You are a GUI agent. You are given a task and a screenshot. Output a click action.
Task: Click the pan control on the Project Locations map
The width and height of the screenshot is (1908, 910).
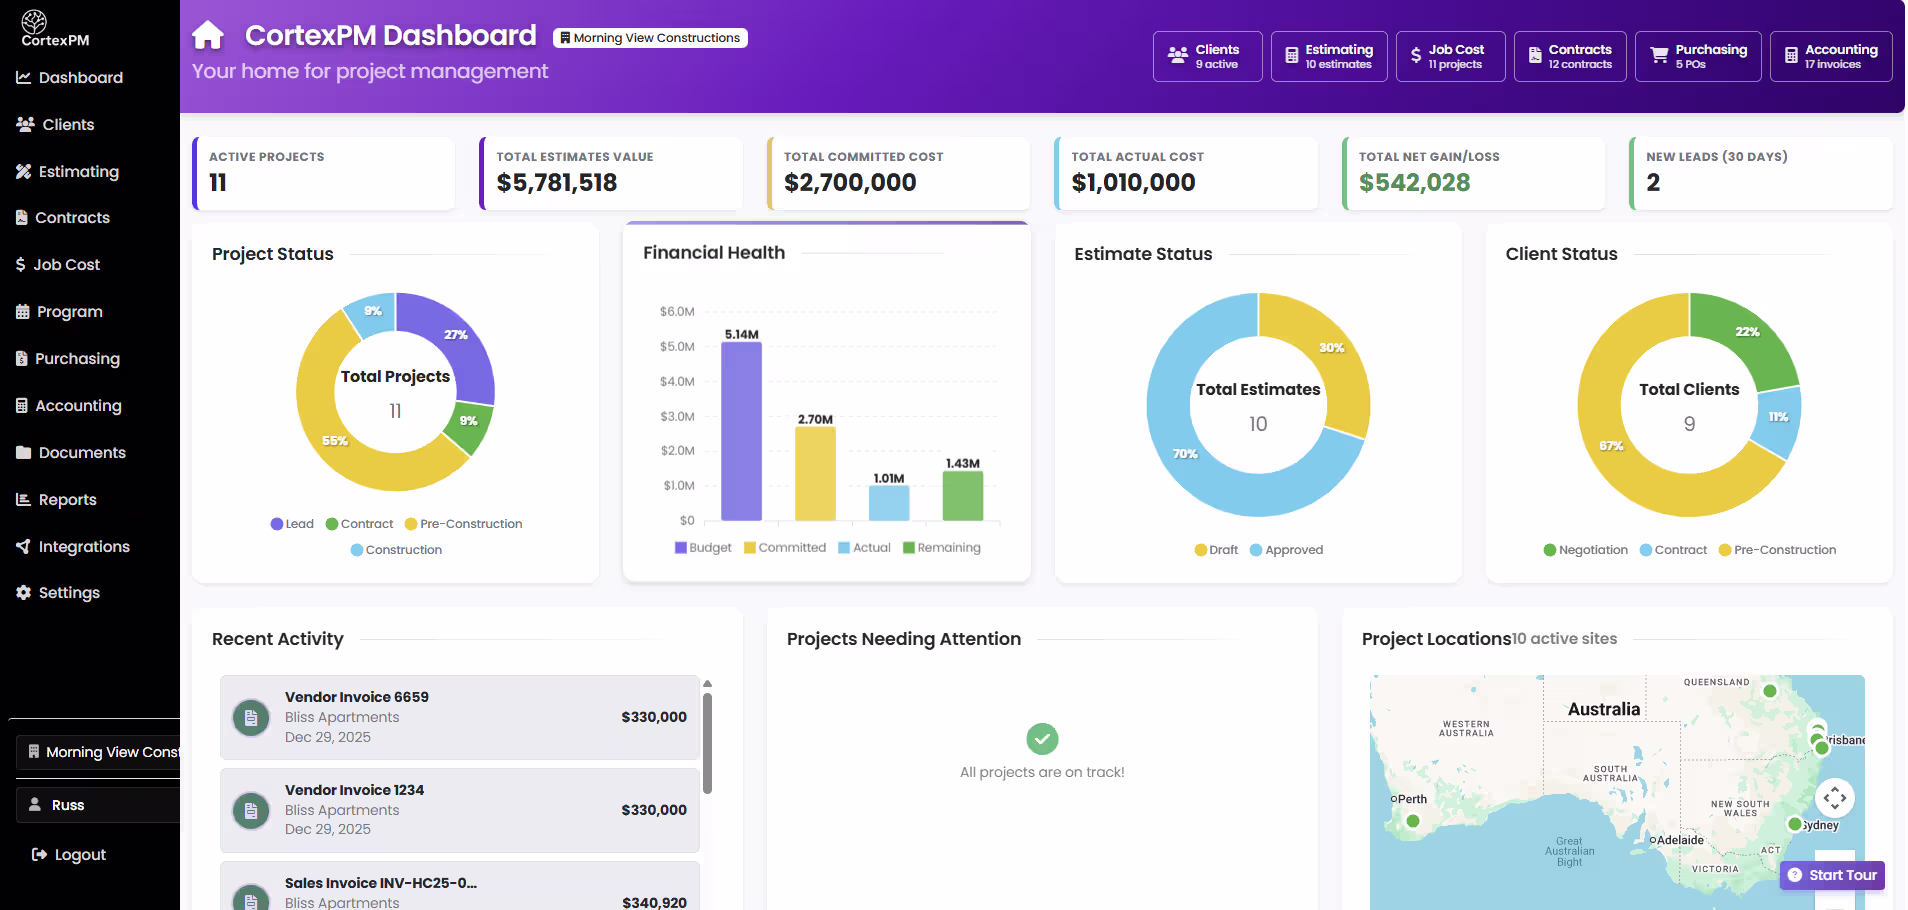(x=1836, y=798)
